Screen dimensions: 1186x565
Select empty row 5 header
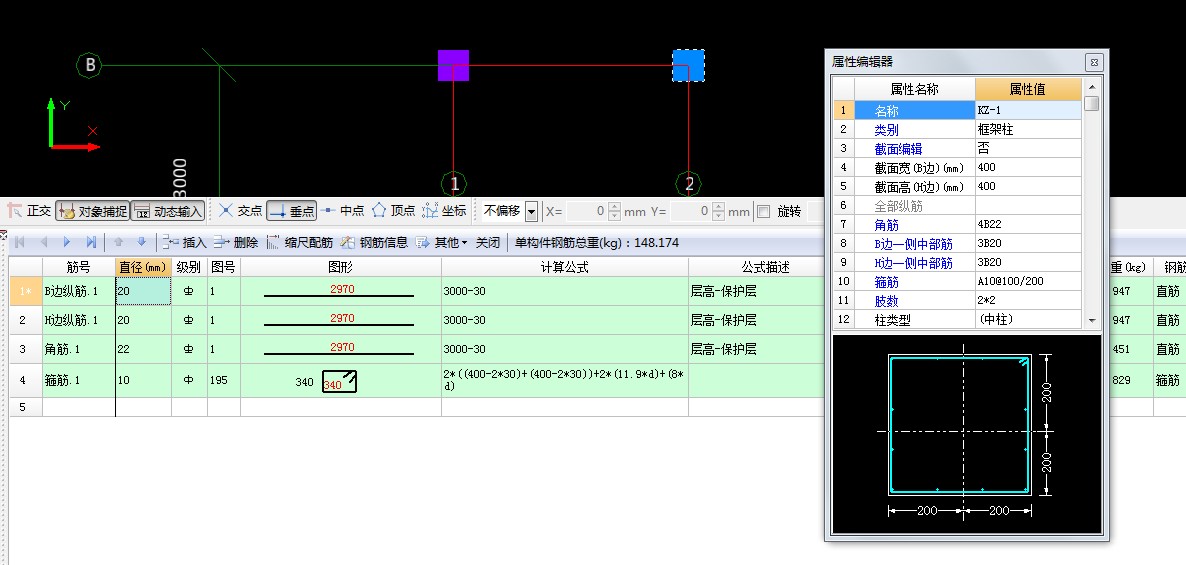click(x=25, y=407)
